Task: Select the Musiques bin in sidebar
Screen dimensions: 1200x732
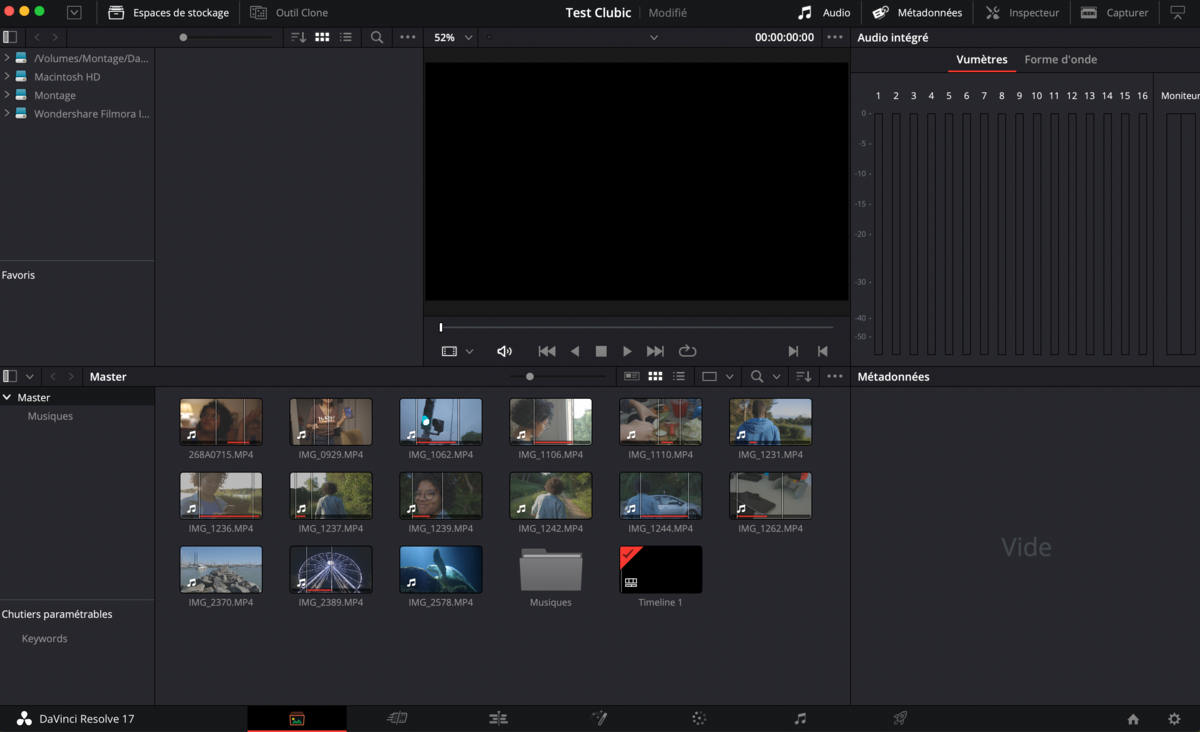Action: pos(50,416)
